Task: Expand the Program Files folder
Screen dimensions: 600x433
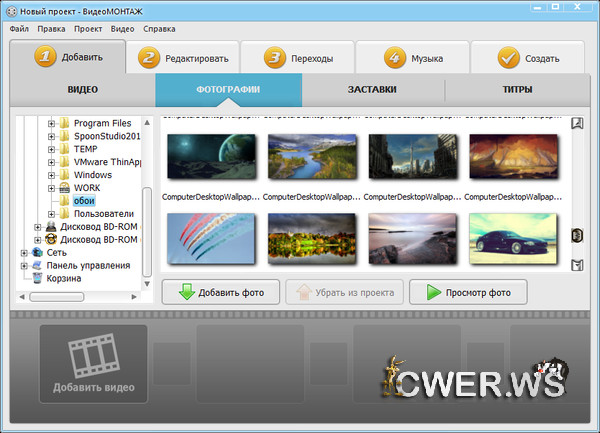Action: pyautogui.click(x=51, y=123)
